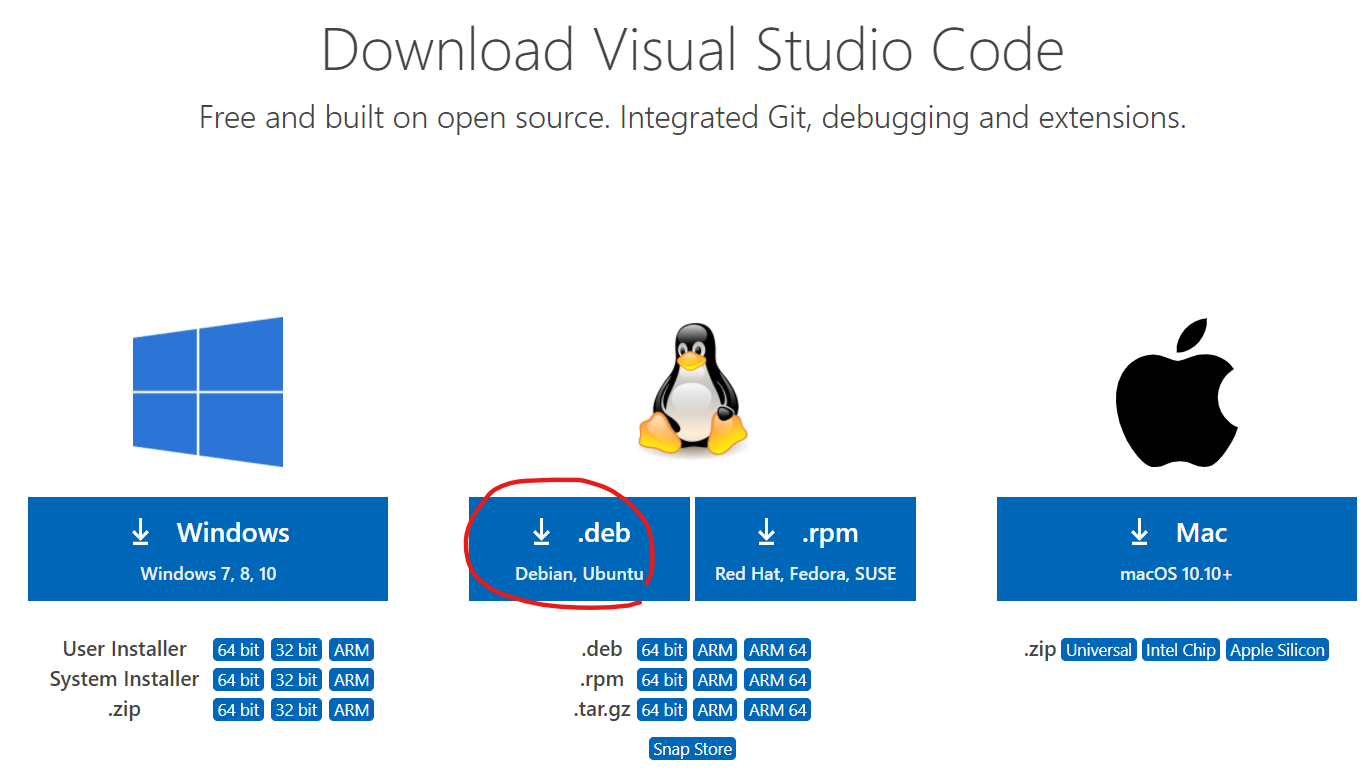Click the download arrow on the Mac button
The width and height of the screenshot is (1369, 775).
[1139, 533]
